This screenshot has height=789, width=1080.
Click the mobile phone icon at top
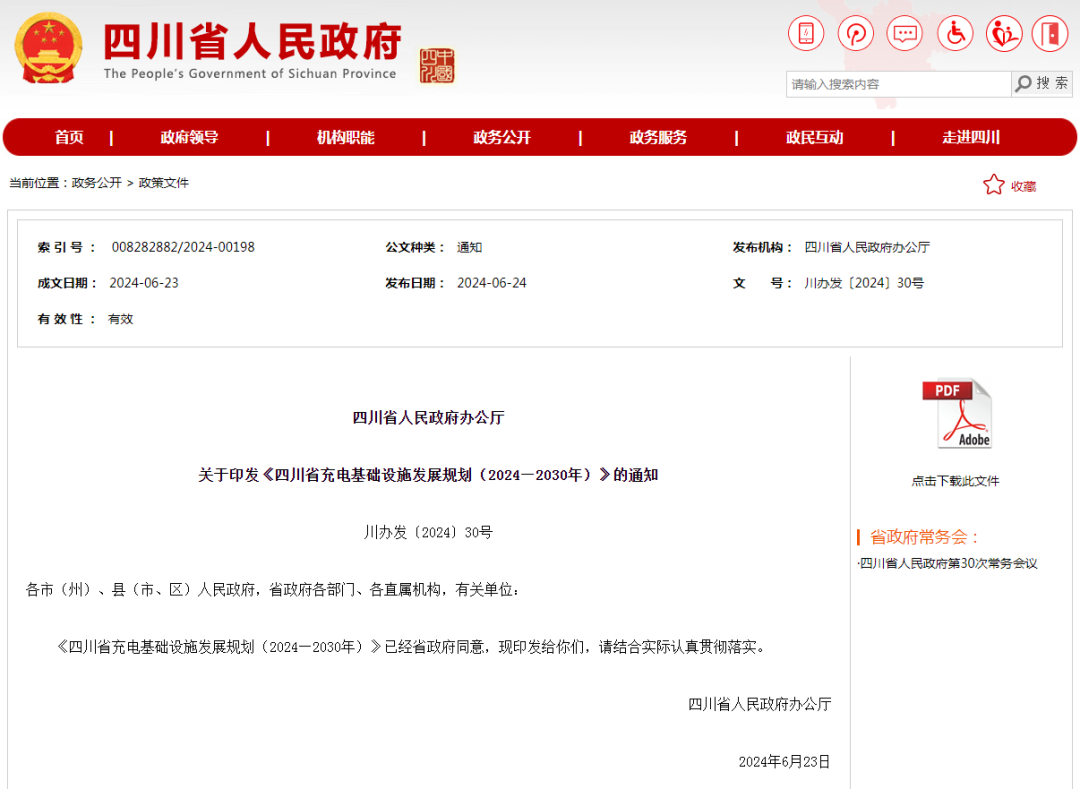coord(806,34)
